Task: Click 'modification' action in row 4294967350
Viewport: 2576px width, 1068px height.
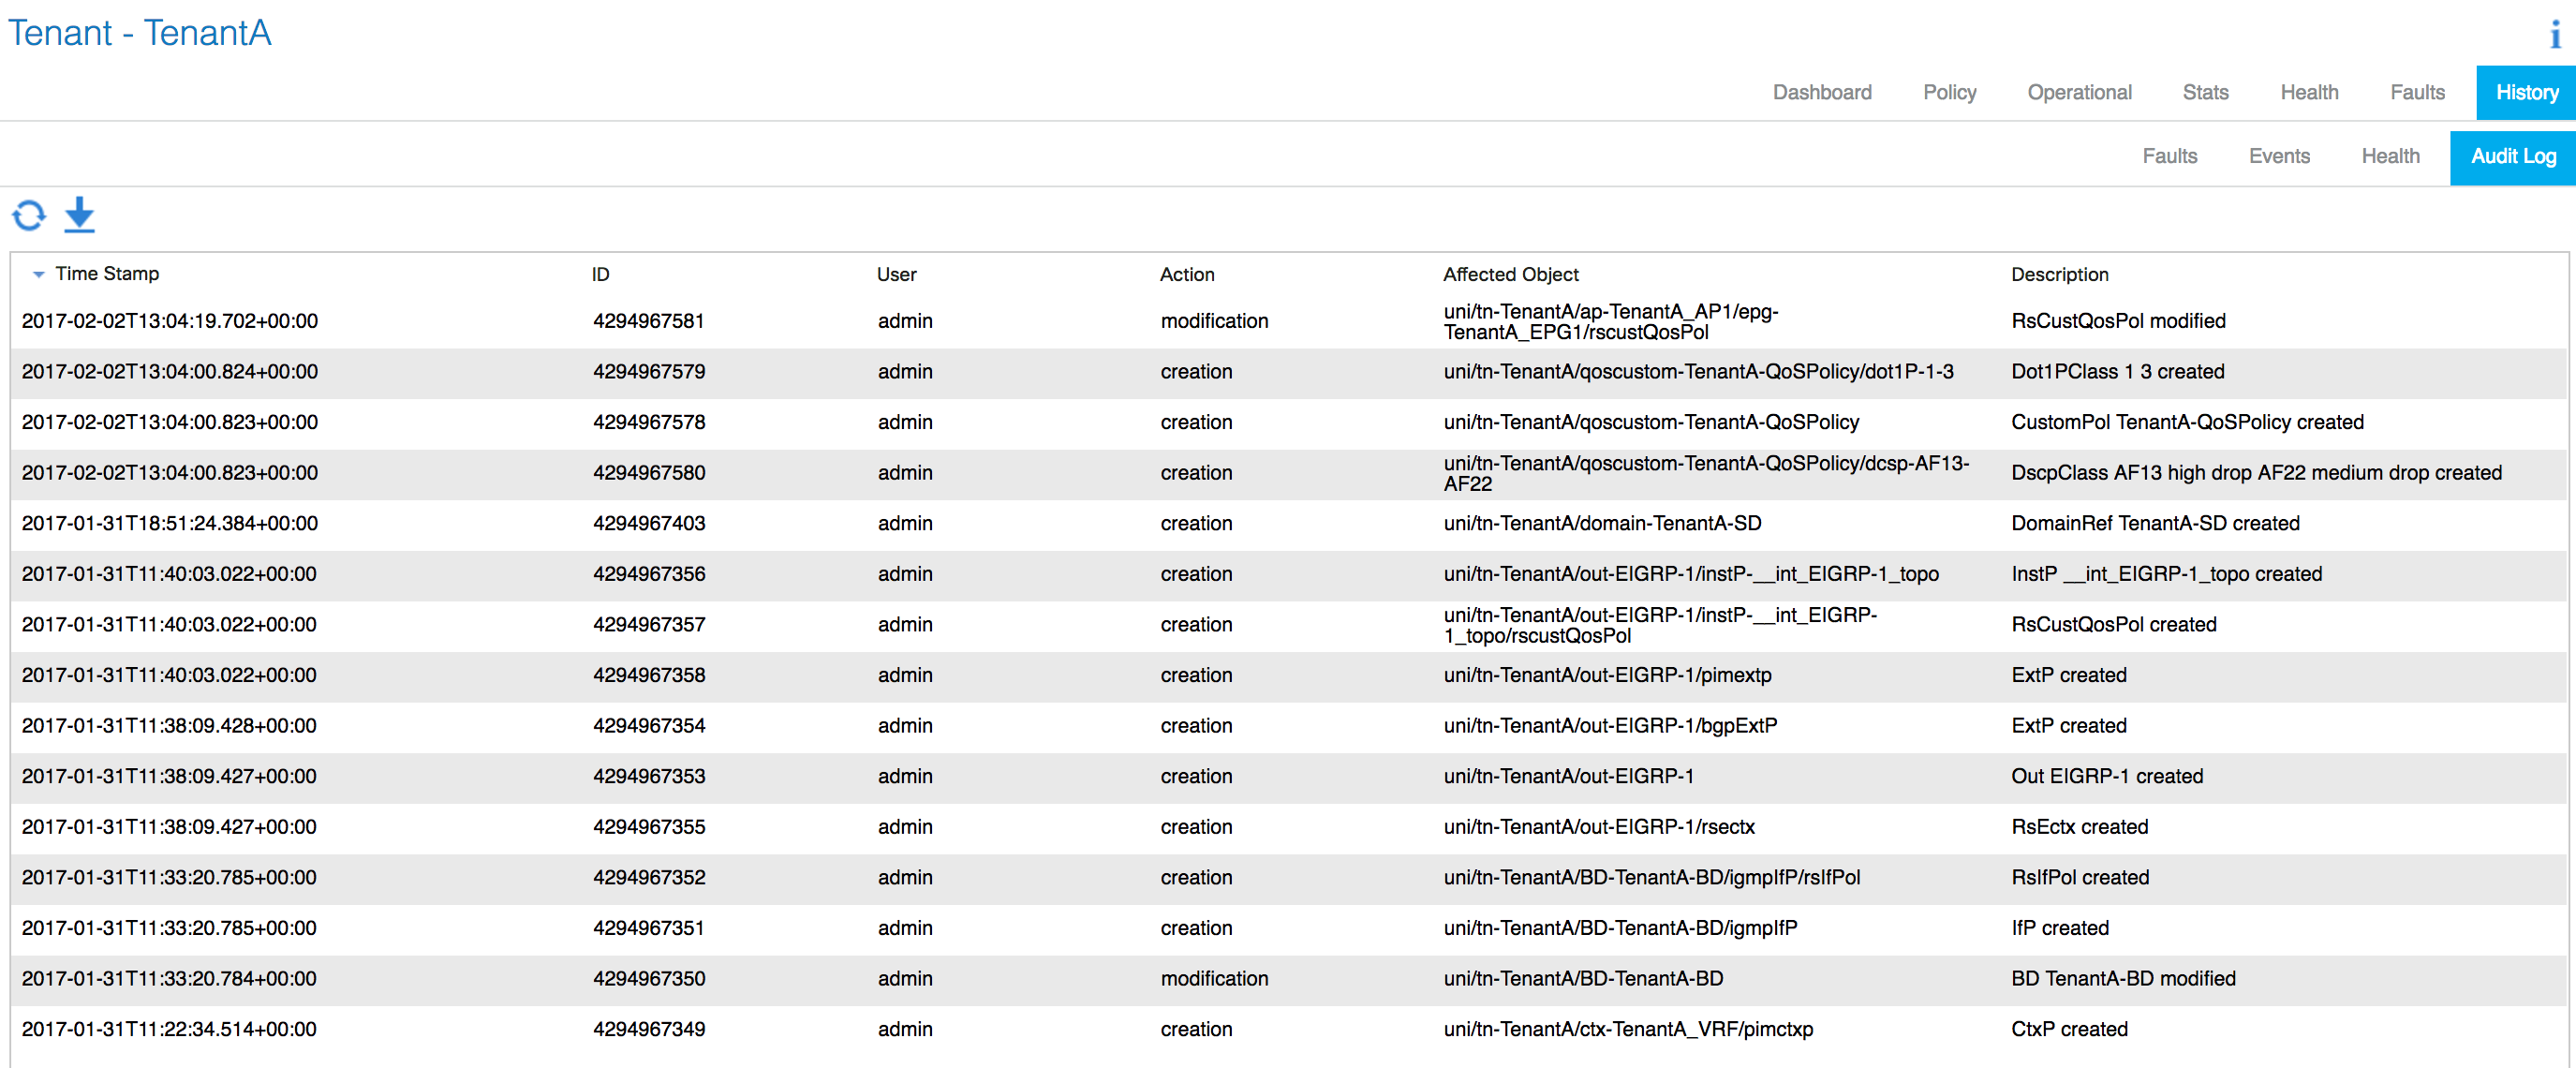Action: pyautogui.click(x=1214, y=979)
